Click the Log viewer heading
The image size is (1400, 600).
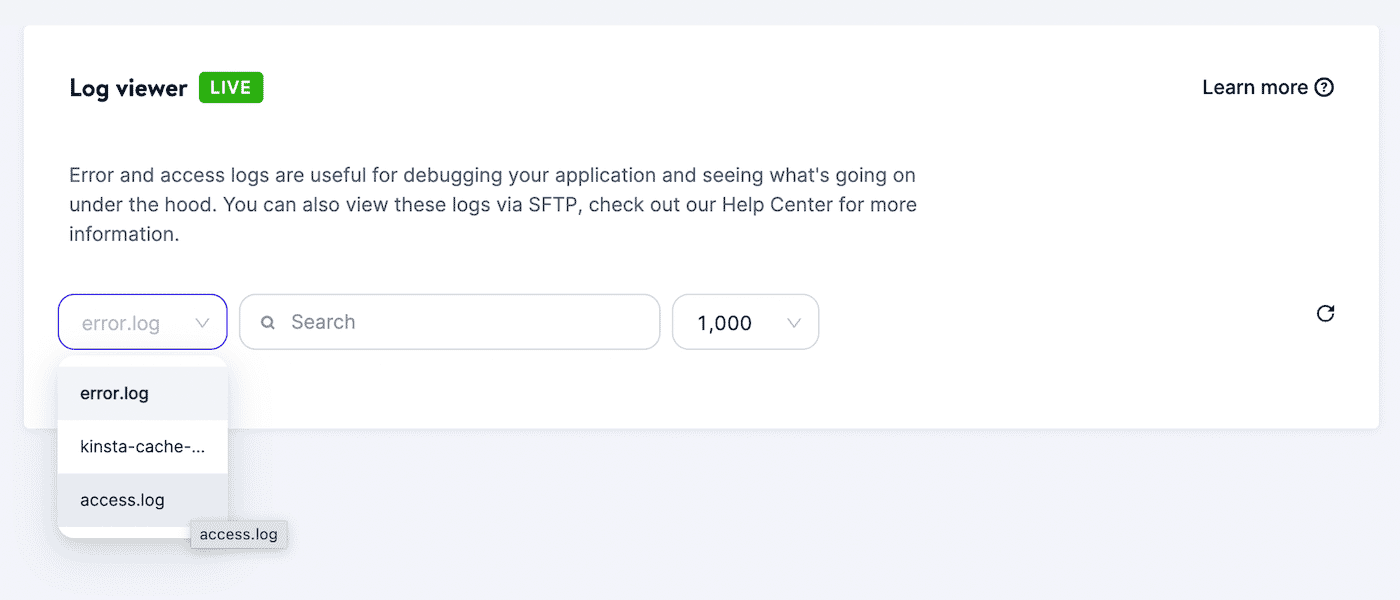point(128,88)
